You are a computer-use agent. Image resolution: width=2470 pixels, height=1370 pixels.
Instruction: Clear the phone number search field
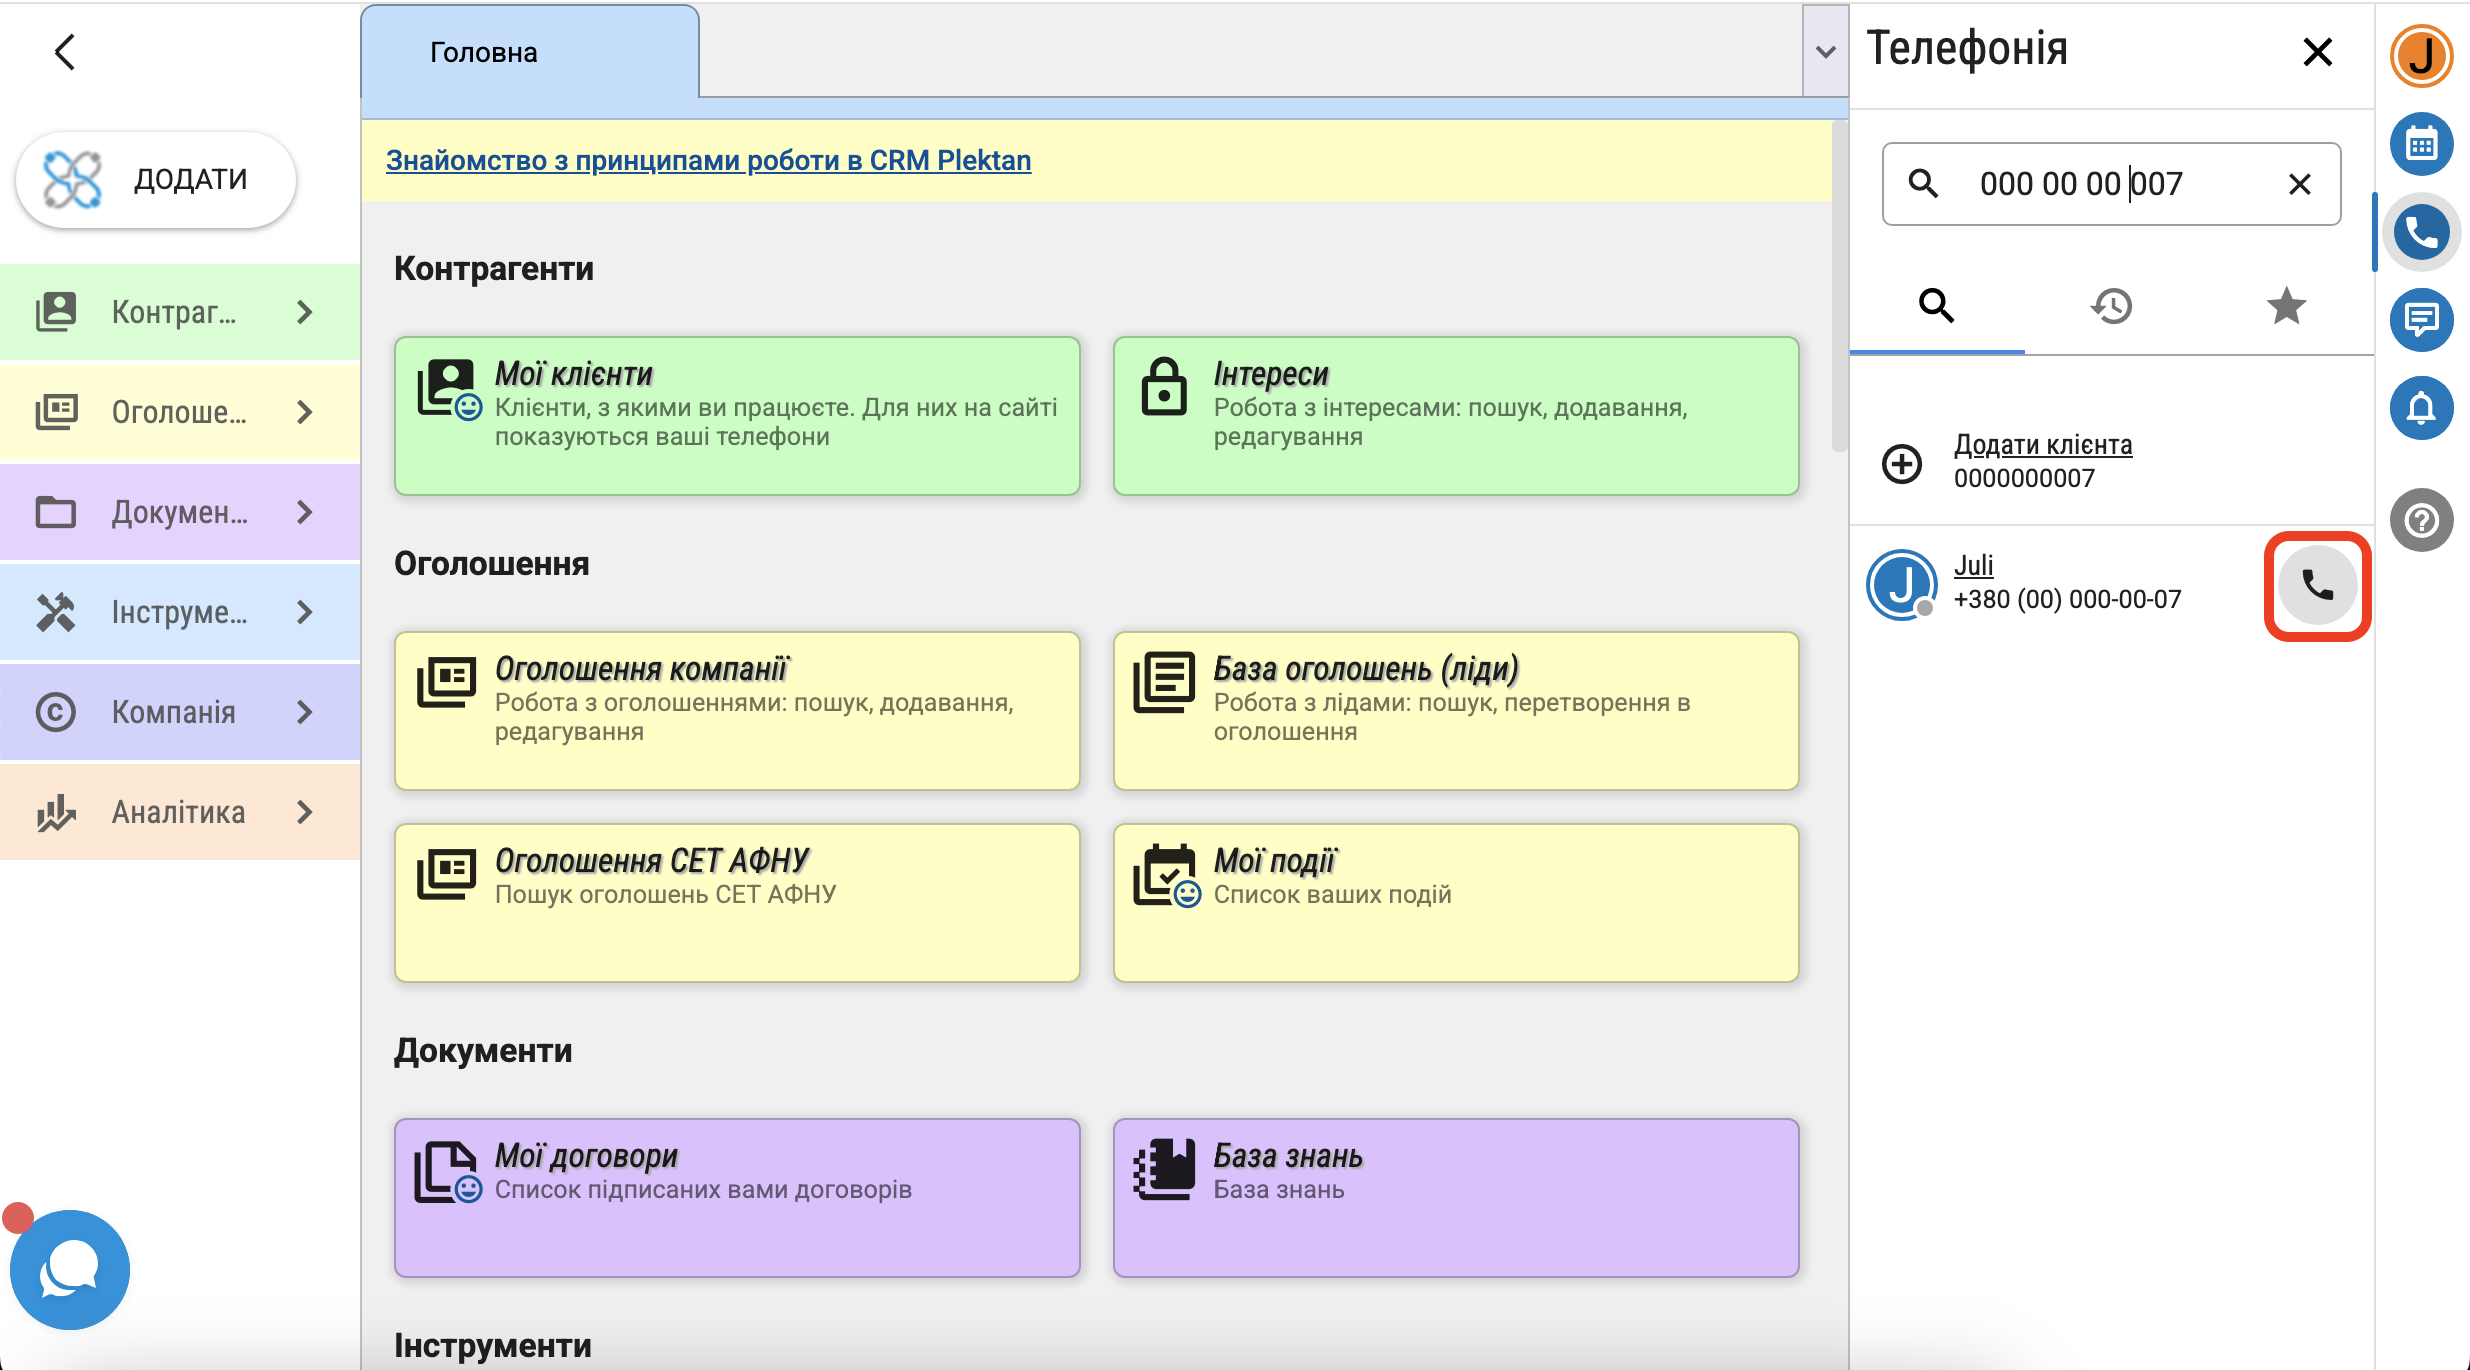tap(2299, 184)
